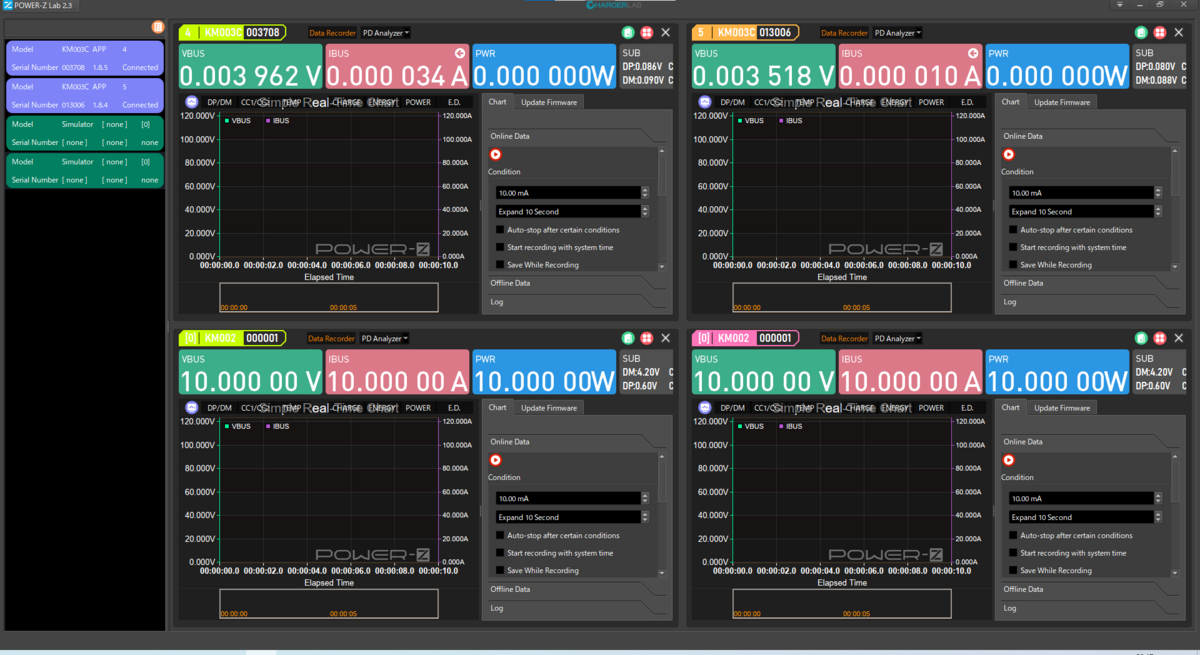The height and width of the screenshot is (655, 1200).
Task: Enable Auto-stop after certain conditions in 013006 panel
Action: (1013, 230)
